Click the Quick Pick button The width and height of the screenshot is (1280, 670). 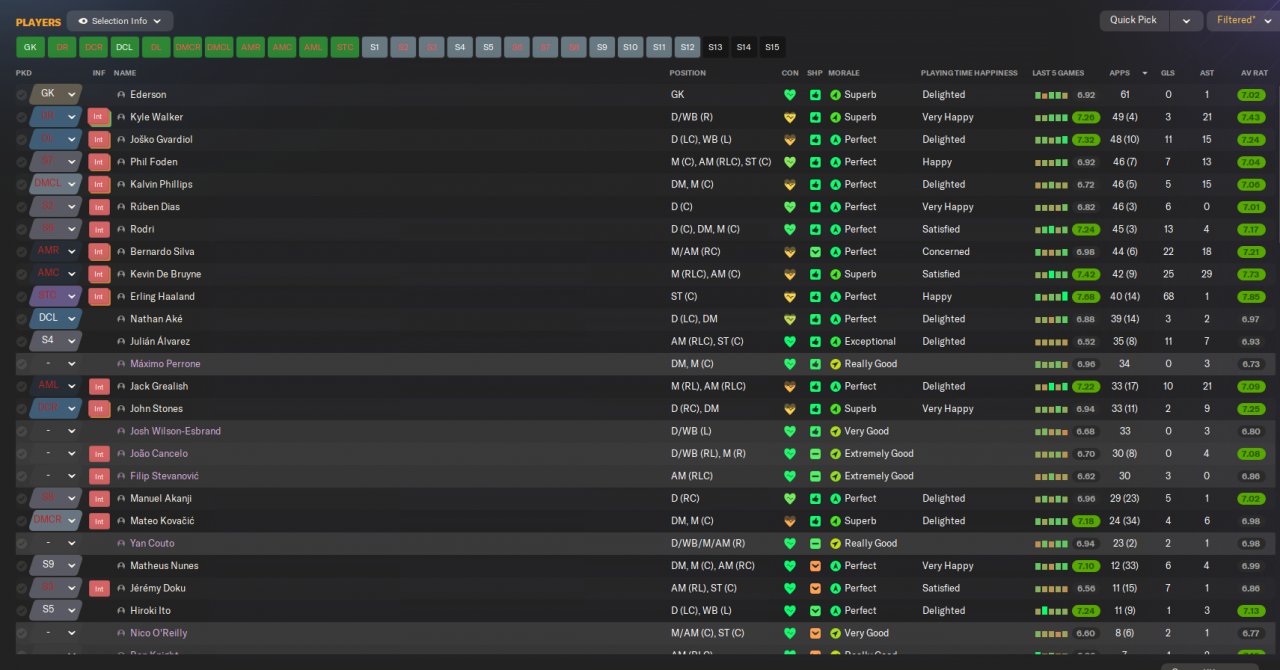coord(1134,20)
